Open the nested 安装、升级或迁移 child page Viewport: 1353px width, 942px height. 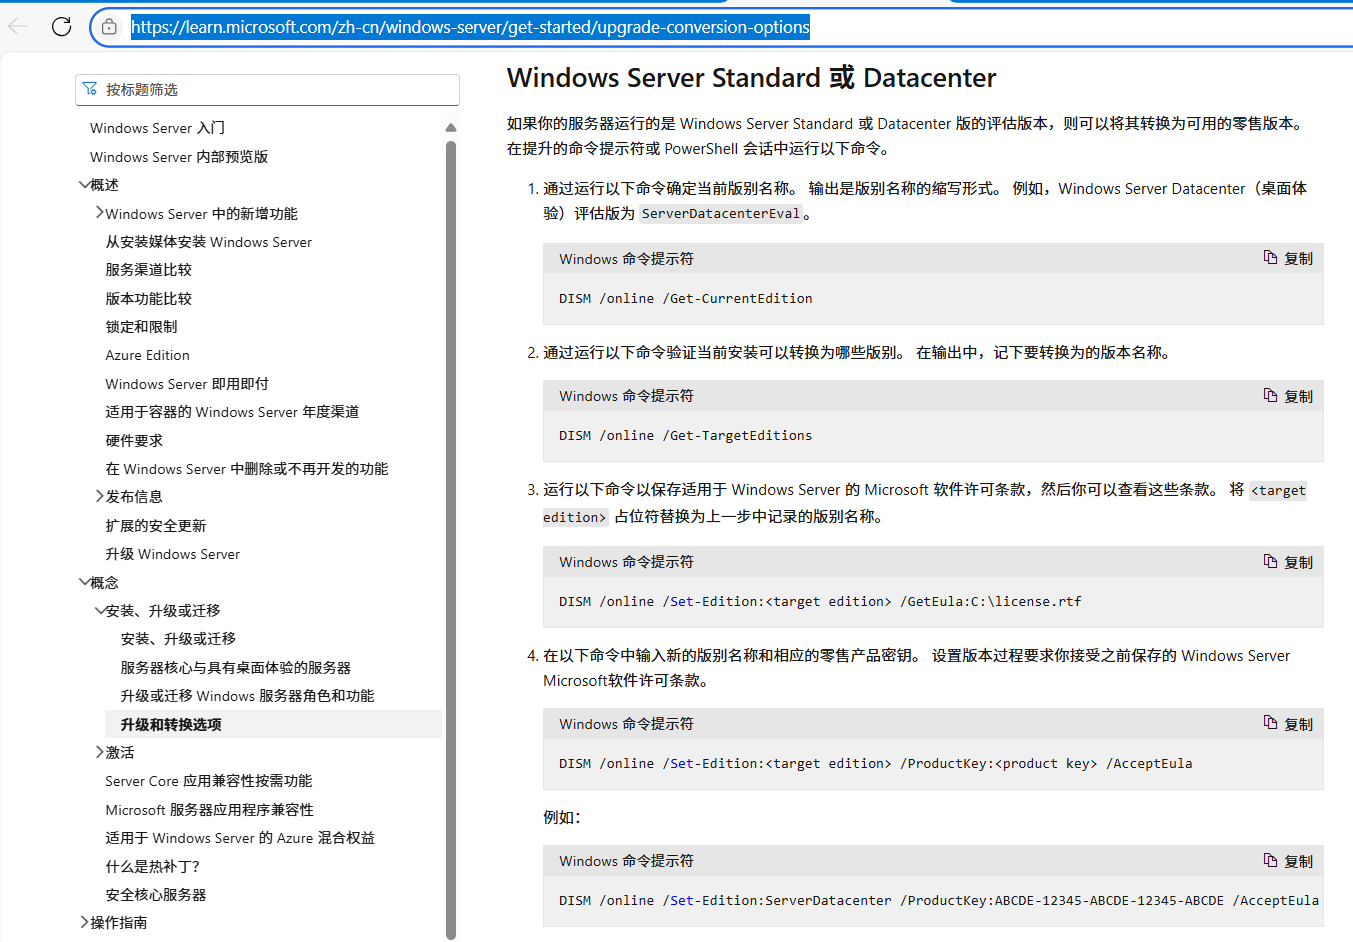coord(178,639)
